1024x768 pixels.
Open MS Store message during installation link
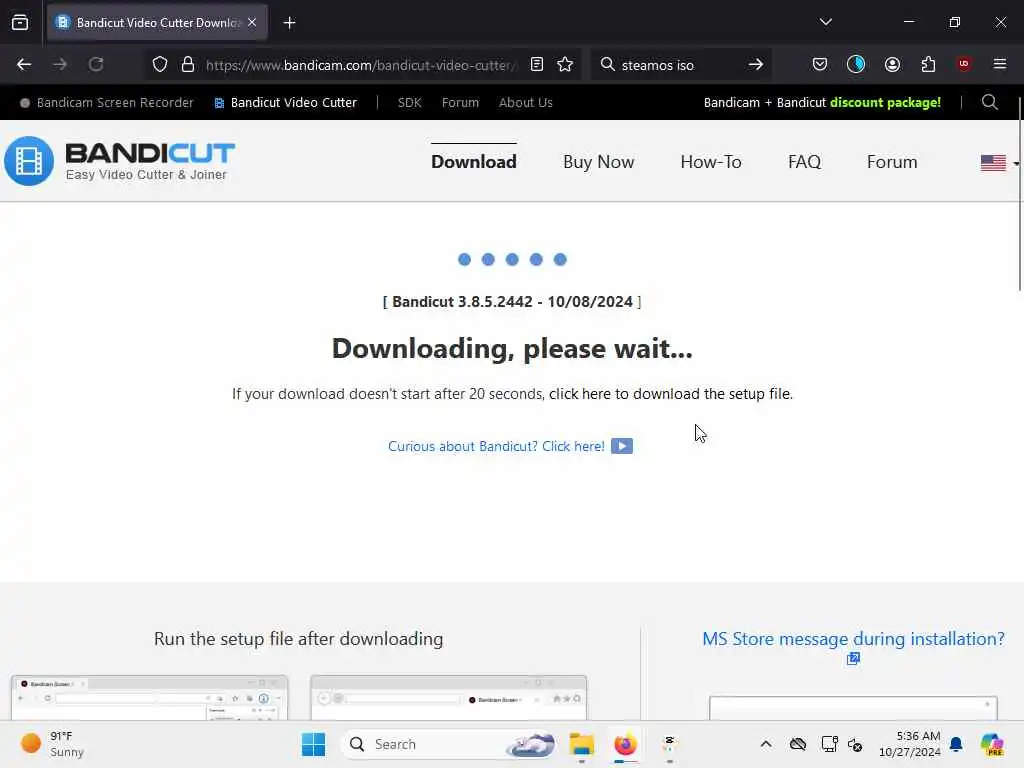853,639
